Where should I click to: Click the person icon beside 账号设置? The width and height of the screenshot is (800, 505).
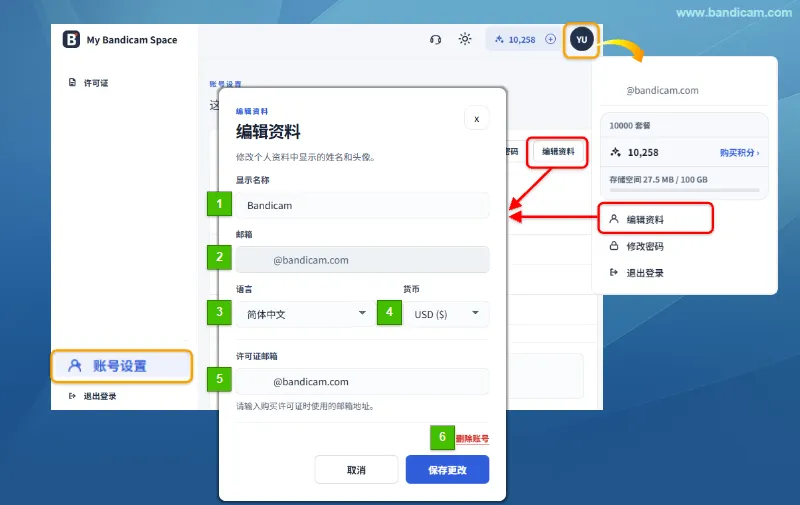point(75,365)
